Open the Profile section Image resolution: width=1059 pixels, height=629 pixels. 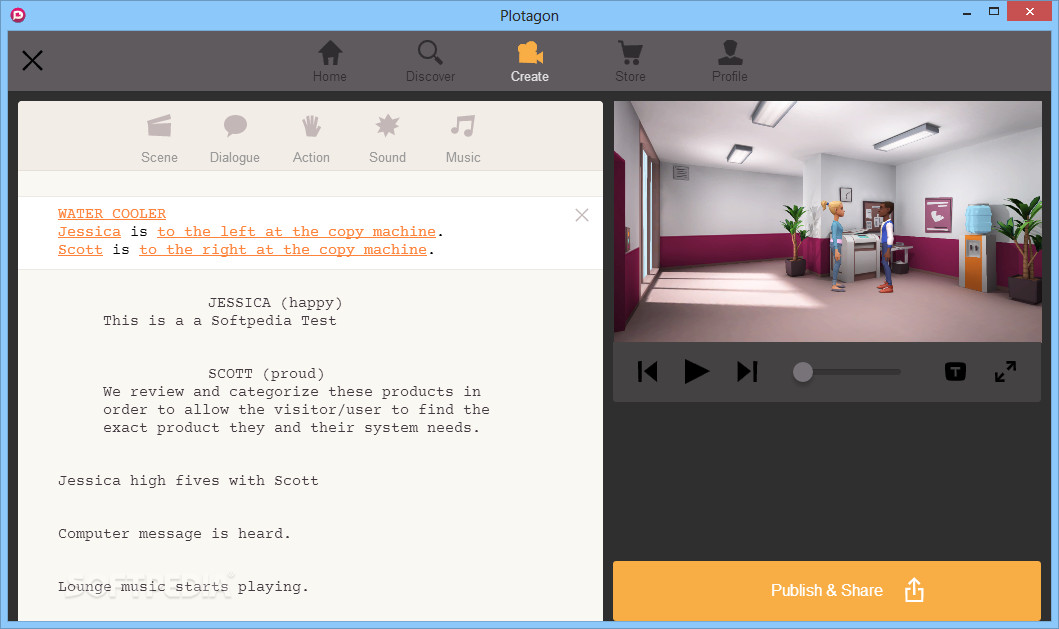click(729, 61)
